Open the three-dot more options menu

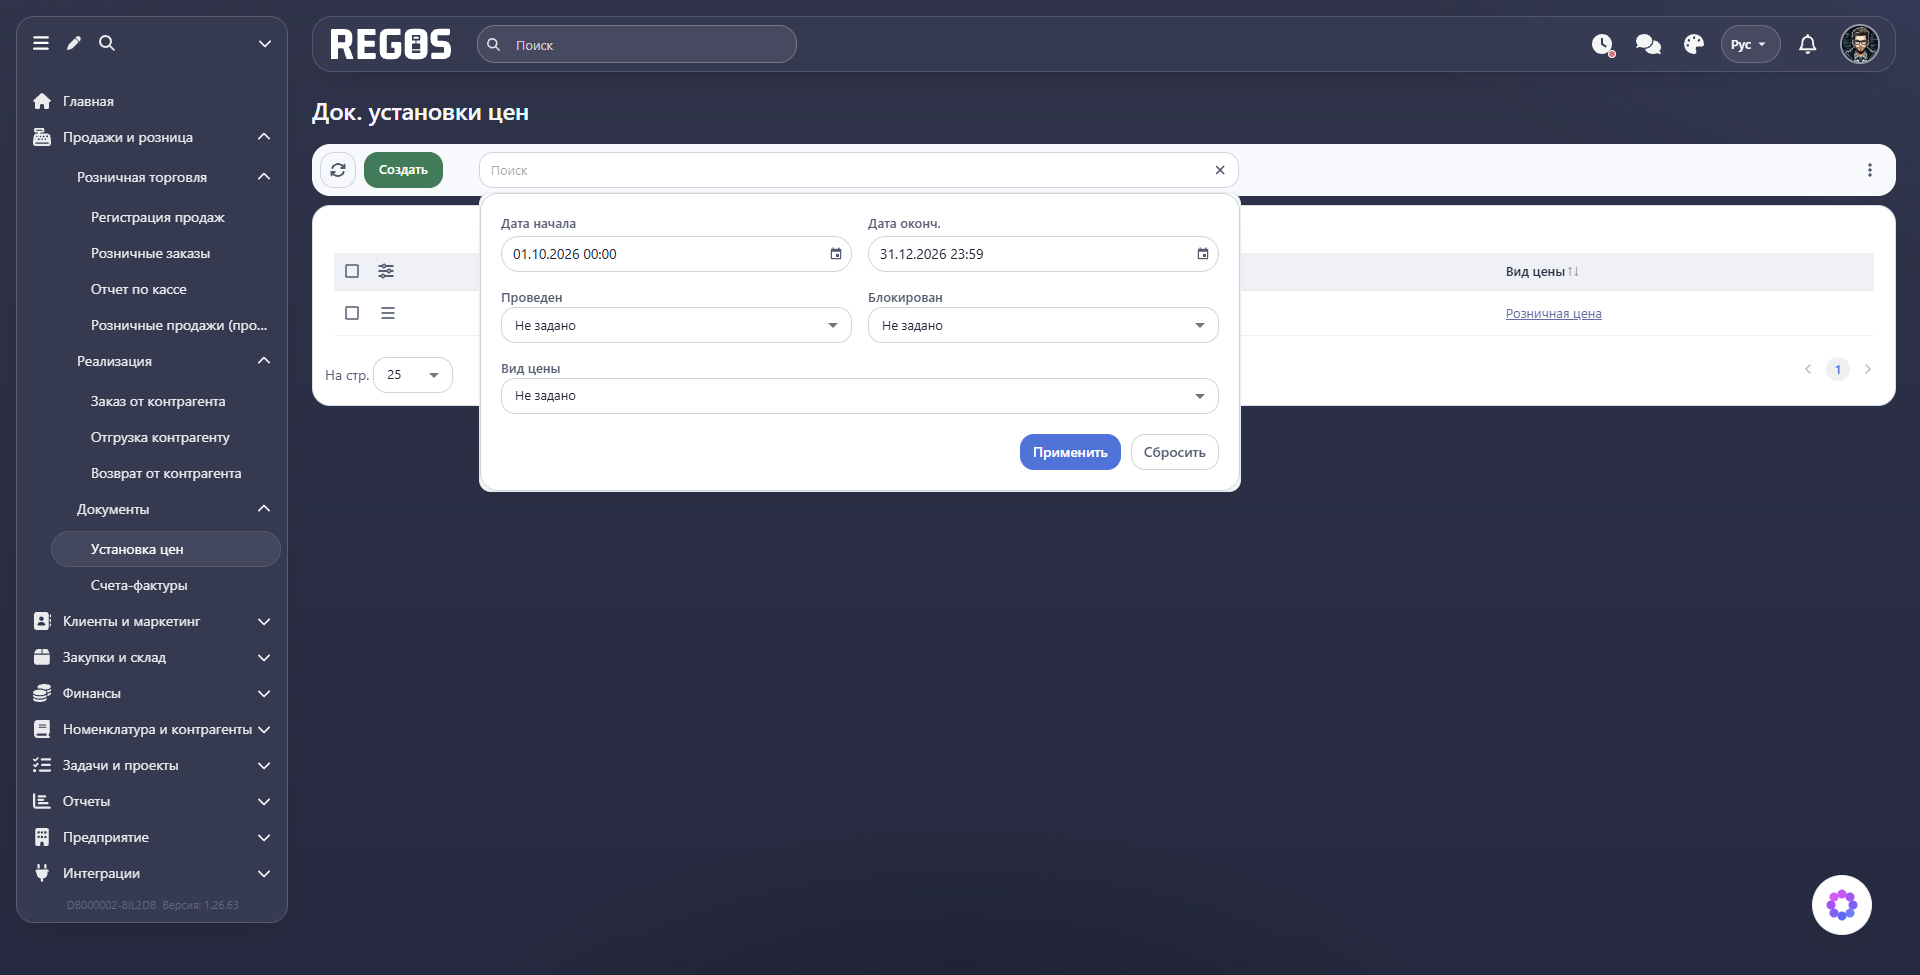[1870, 170]
